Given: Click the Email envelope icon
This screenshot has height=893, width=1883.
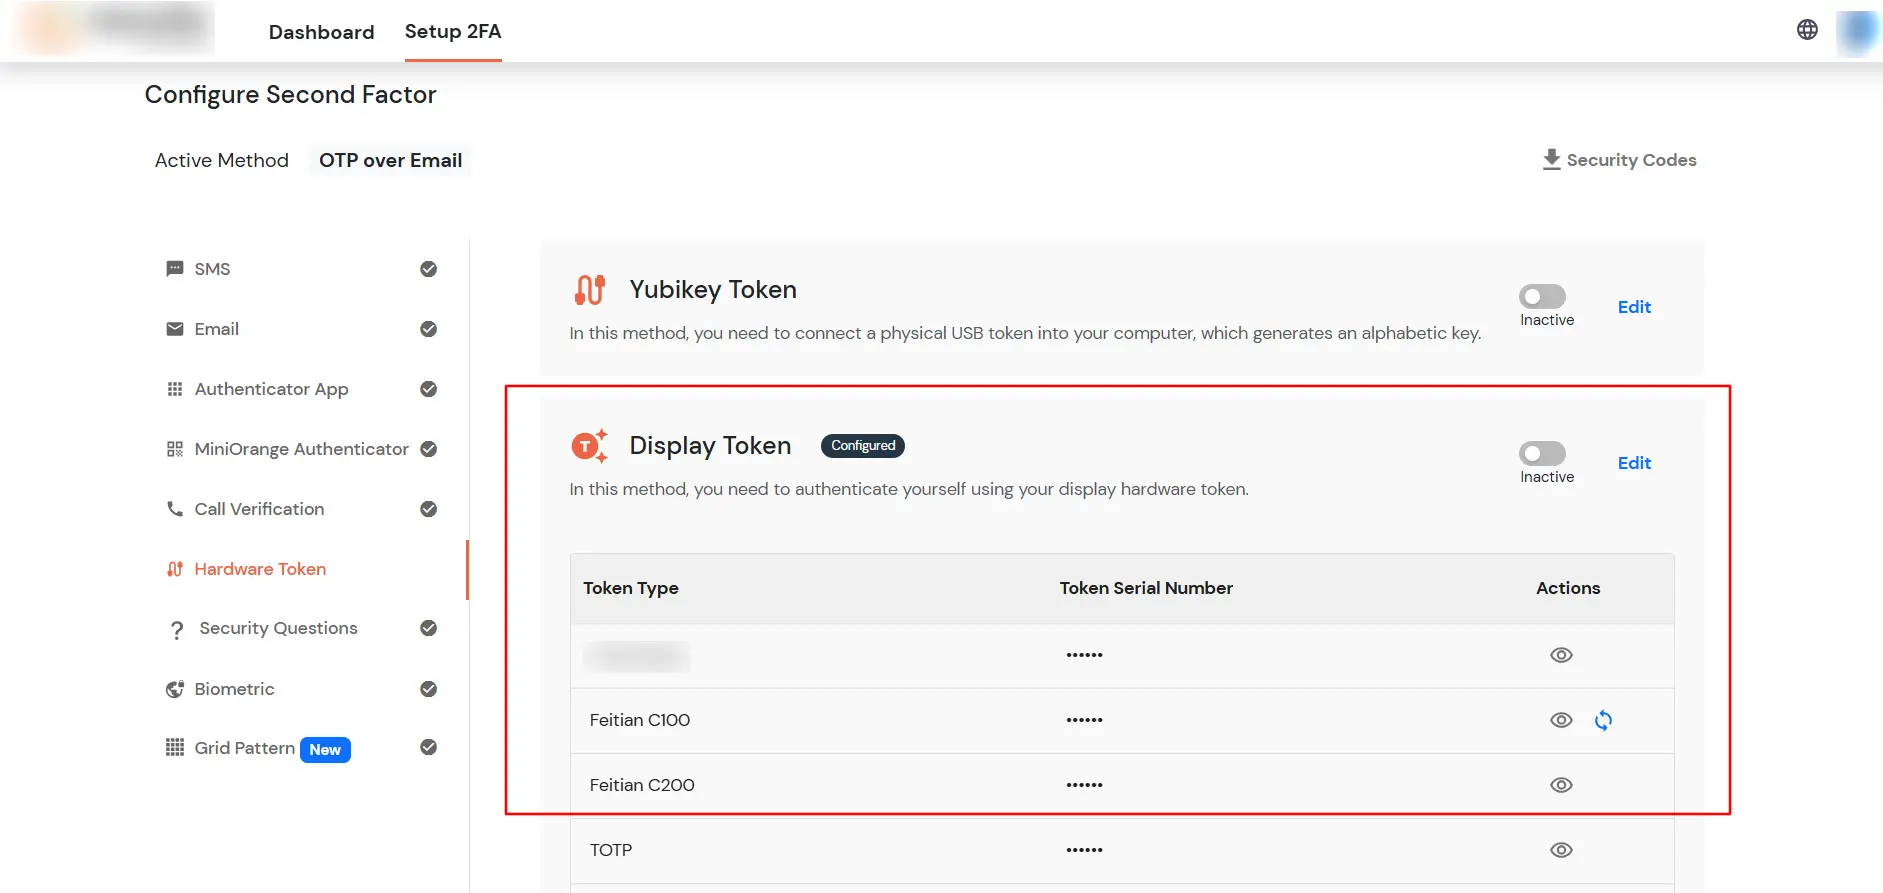Looking at the screenshot, I should click(175, 329).
